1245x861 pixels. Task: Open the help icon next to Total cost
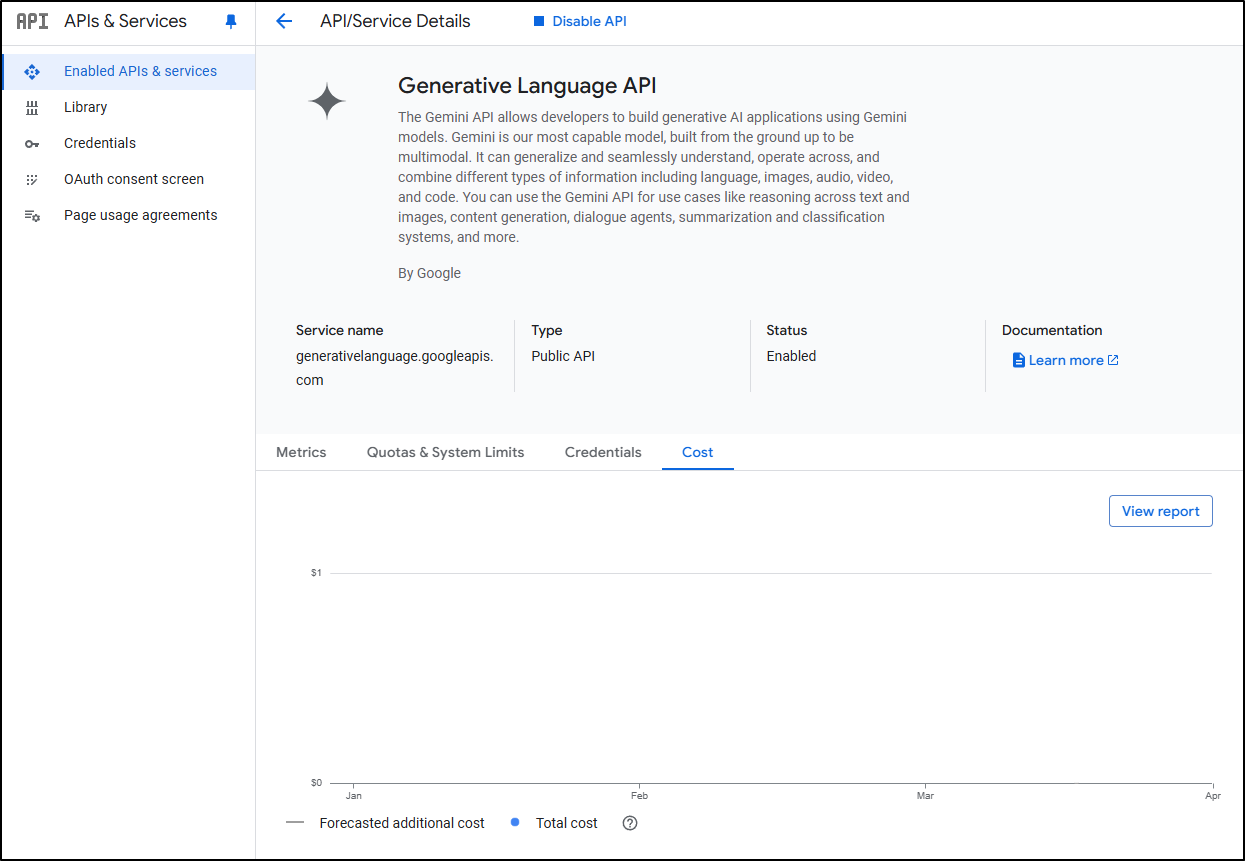[x=630, y=823]
